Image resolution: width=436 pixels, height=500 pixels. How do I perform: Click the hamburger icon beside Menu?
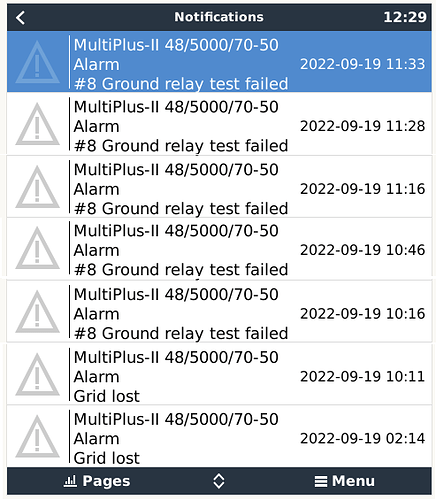pos(321,481)
